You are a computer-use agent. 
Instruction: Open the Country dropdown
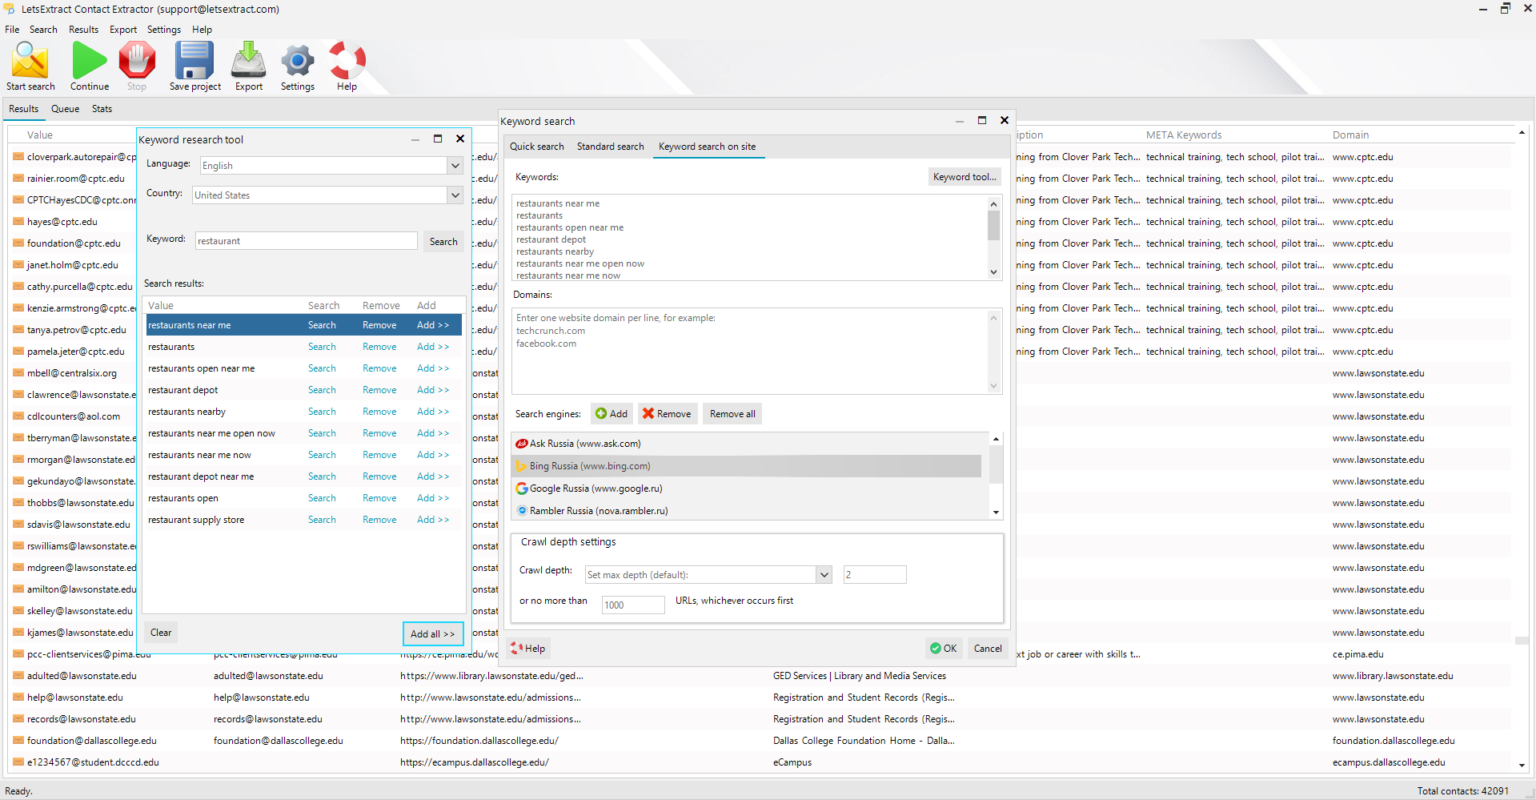[x=455, y=194]
